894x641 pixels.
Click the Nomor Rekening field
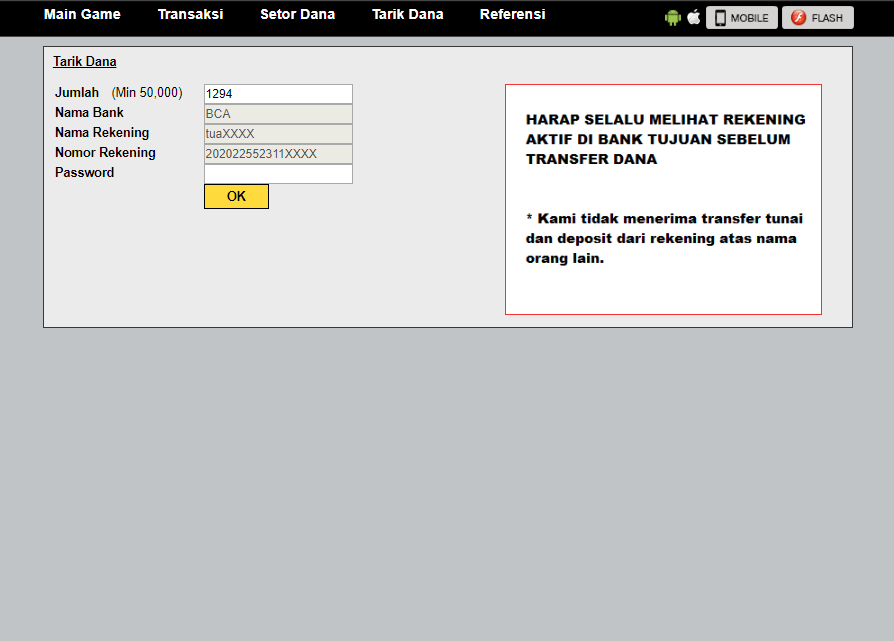[278, 153]
